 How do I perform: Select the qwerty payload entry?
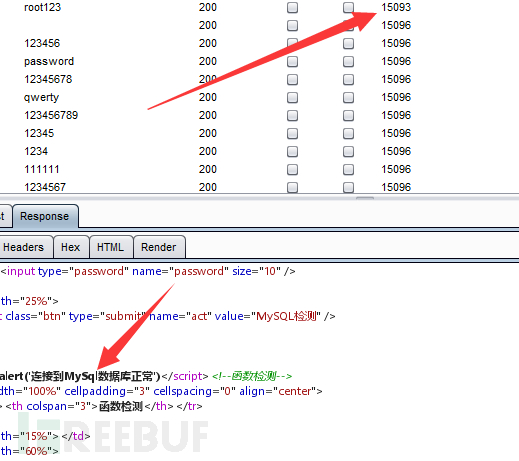(x=41, y=97)
